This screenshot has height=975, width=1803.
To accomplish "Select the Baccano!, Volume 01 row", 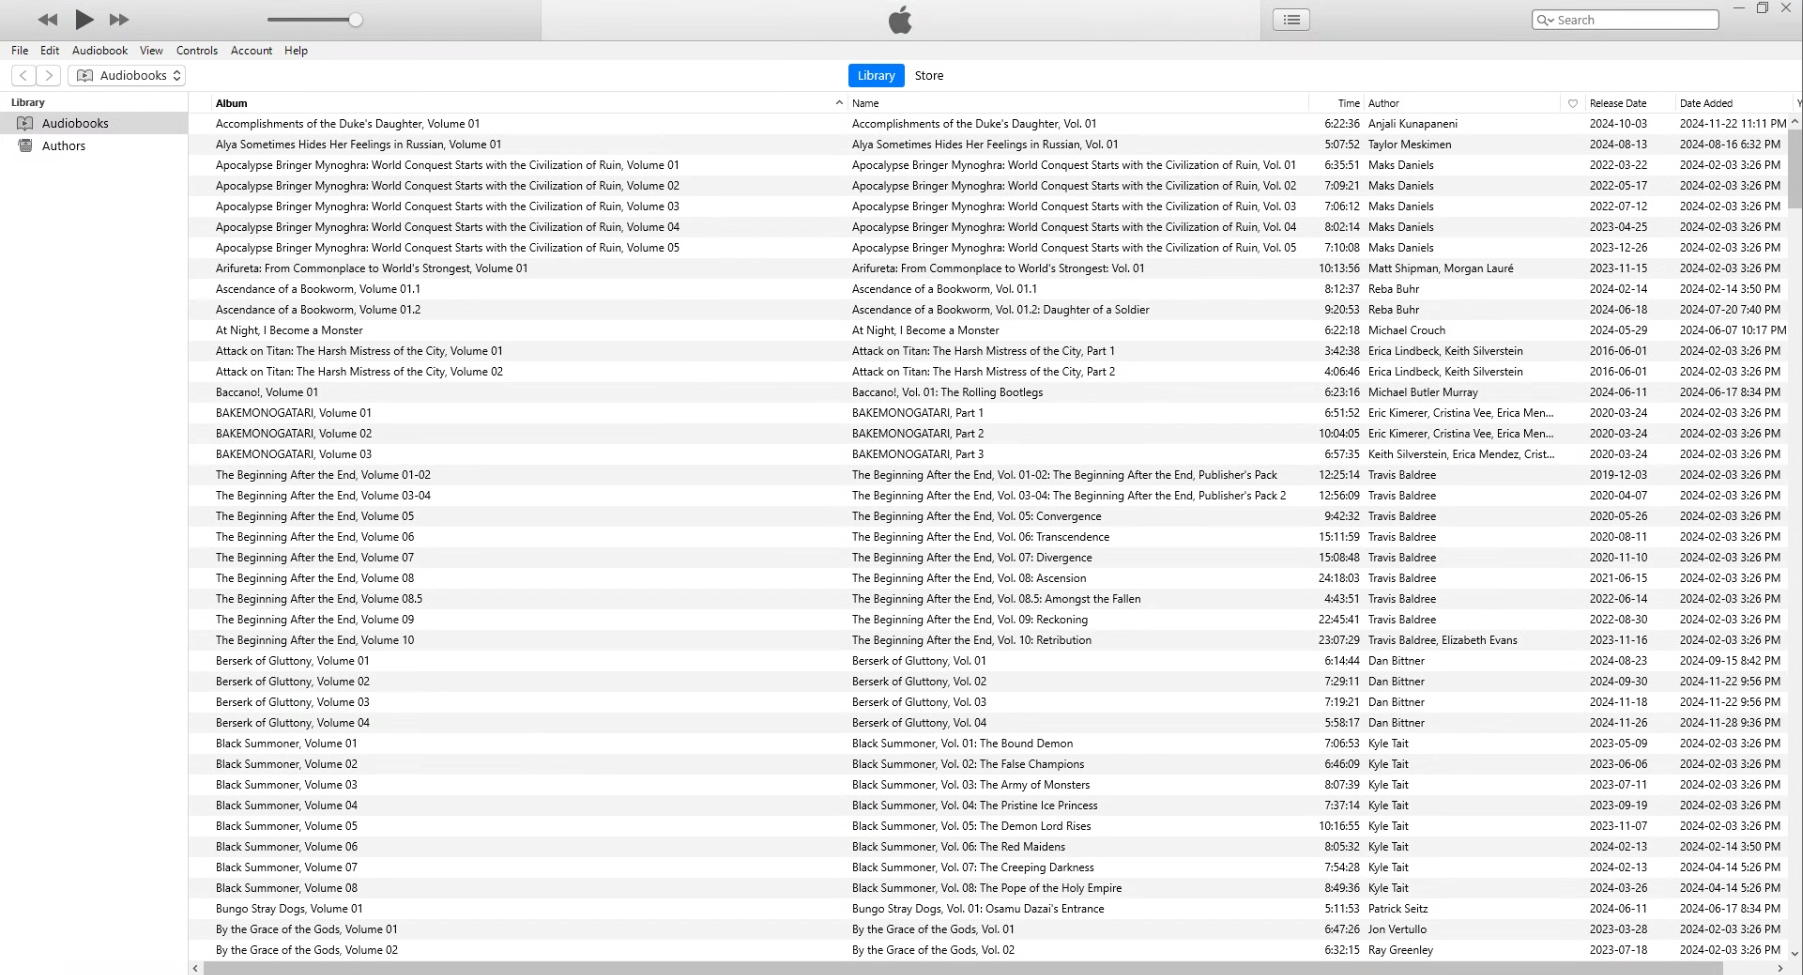I will coord(267,392).
